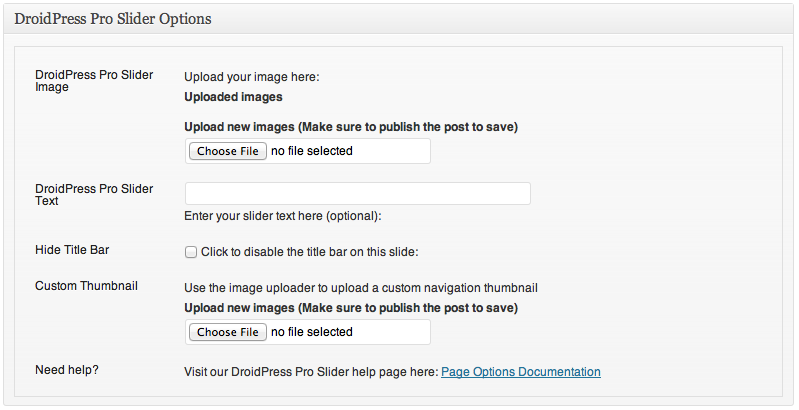The height and width of the screenshot is (410, 799).
Task: Click 'Visit our DroidPress Pro Slider help page' text
Action: click(x=311, y=372)
